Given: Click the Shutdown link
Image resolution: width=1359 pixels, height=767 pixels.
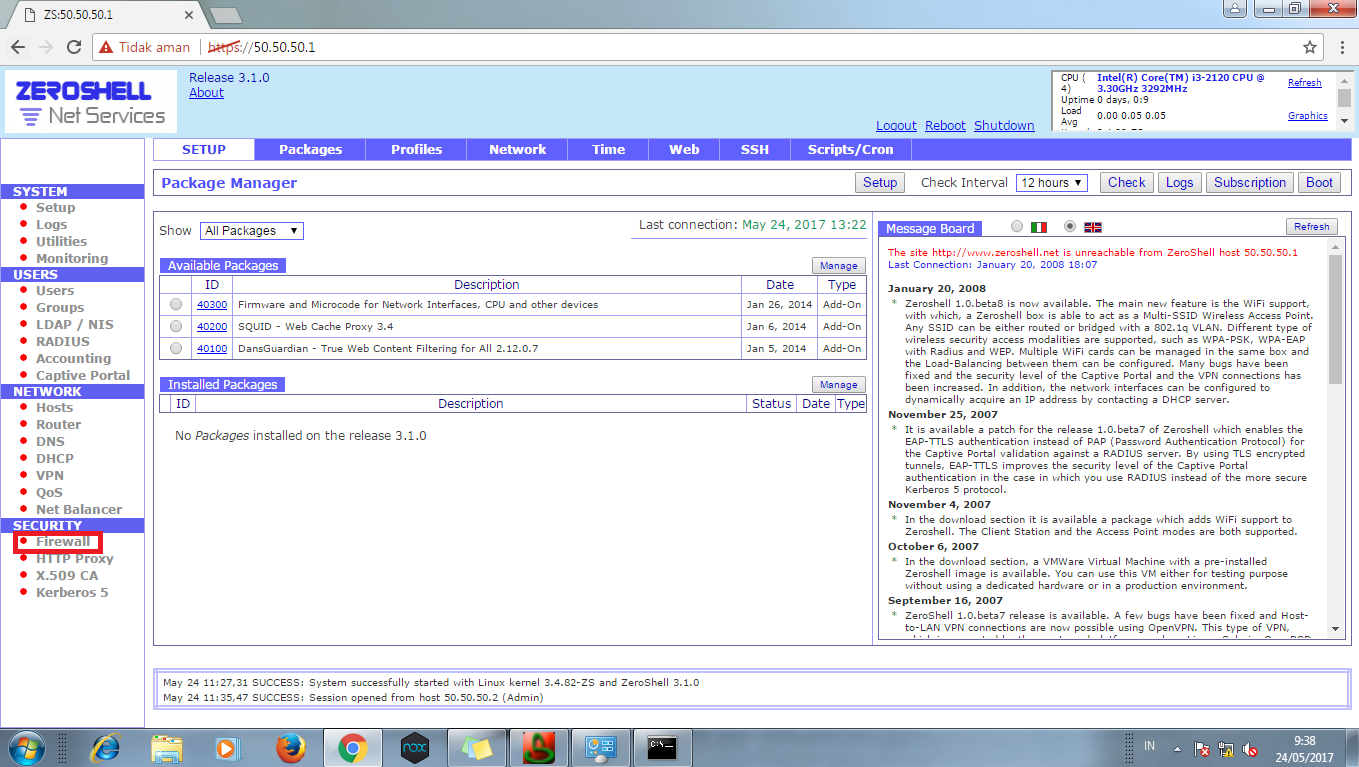Looking at the screenshot, I should [1004, 126].
